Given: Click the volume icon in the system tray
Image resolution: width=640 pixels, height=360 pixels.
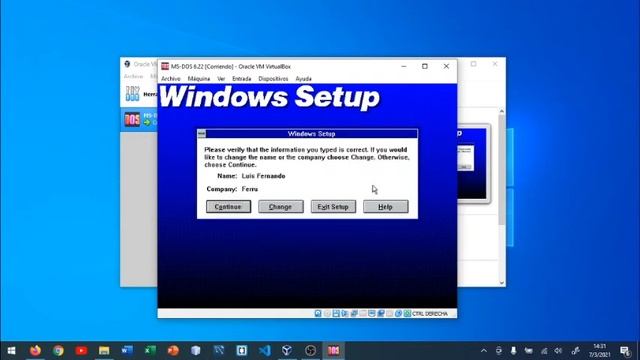Looking at the screenshot, I should pyautogui.click(x=558, y=351).
